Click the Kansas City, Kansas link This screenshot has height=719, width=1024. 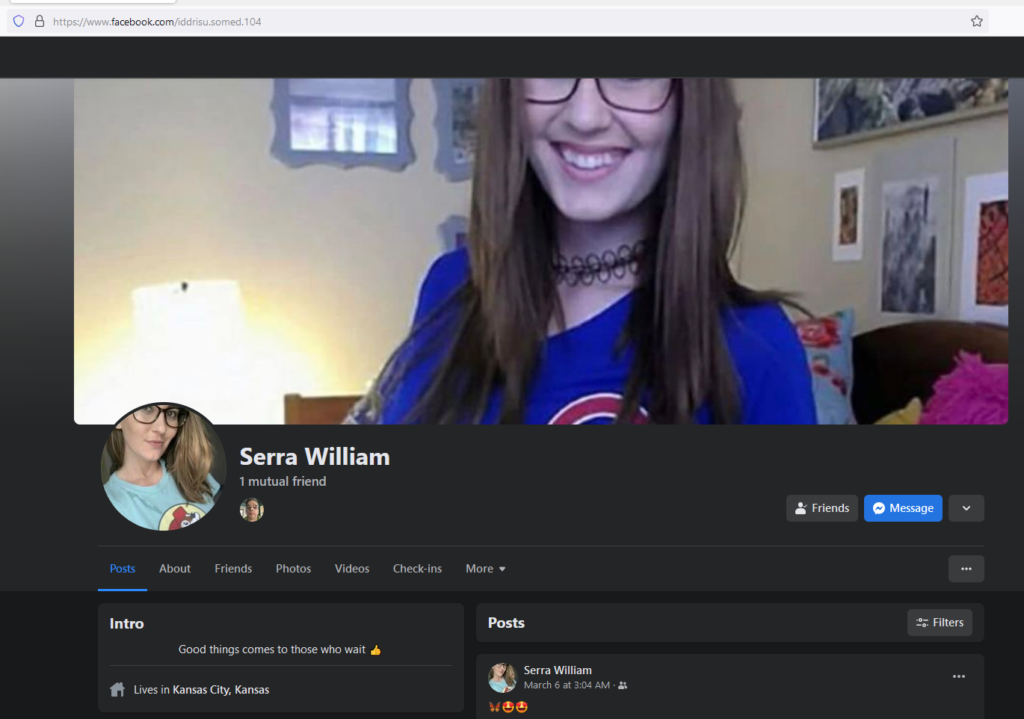click(x=221, y=690)
